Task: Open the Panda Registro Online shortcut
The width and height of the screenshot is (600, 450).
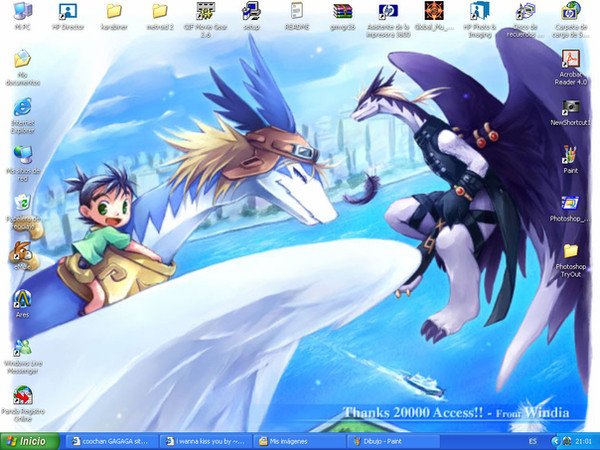Action: (23, 395)
